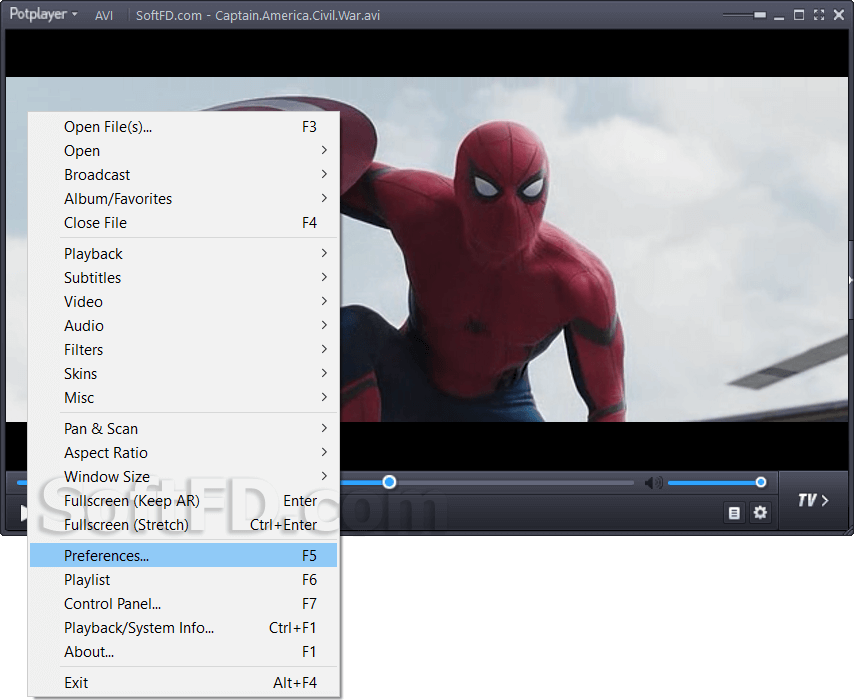Minimize the Potplayer window

pos(779,17)
